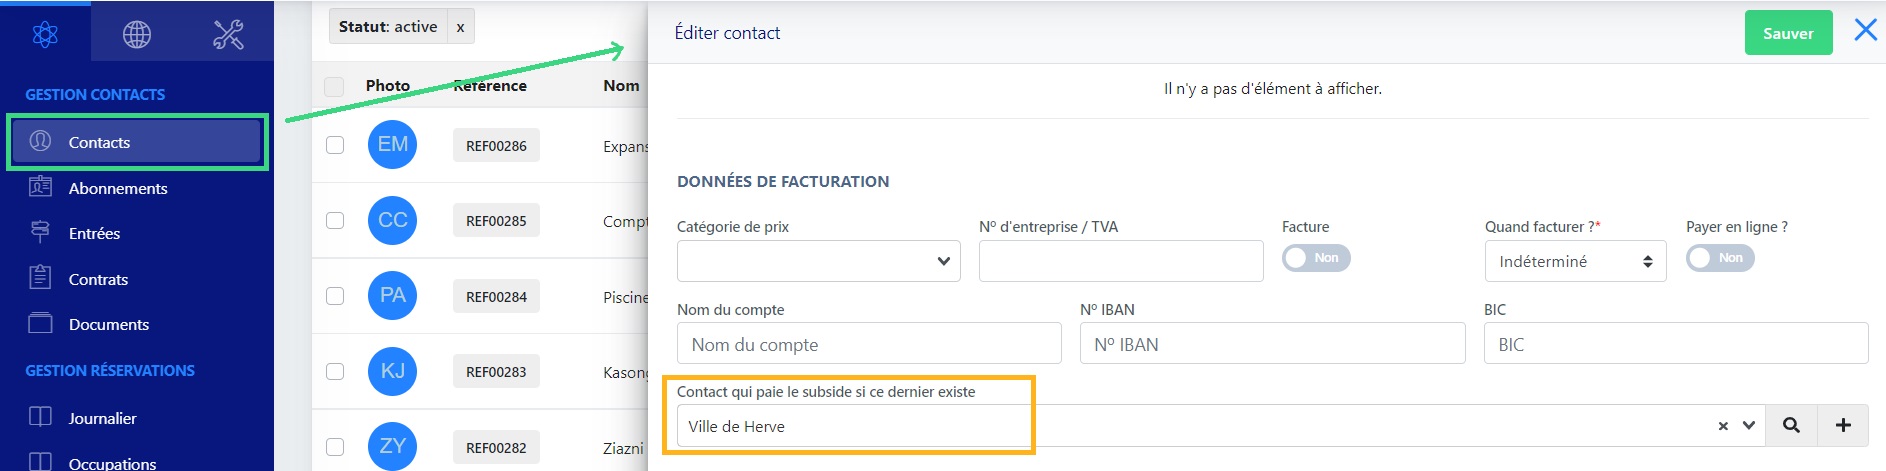Click the EM contact avatar
This screenshot has height=471, width=1886.
(392, 145)
